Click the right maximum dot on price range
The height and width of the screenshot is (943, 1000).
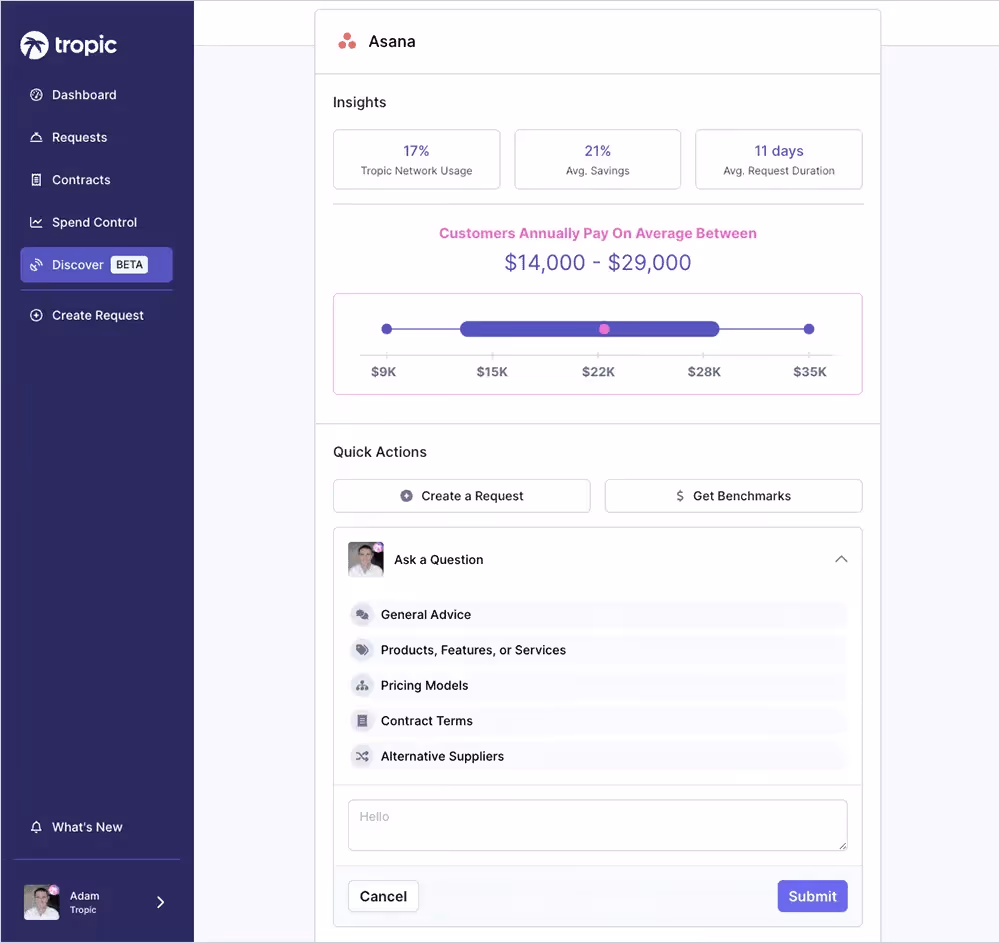809,329
